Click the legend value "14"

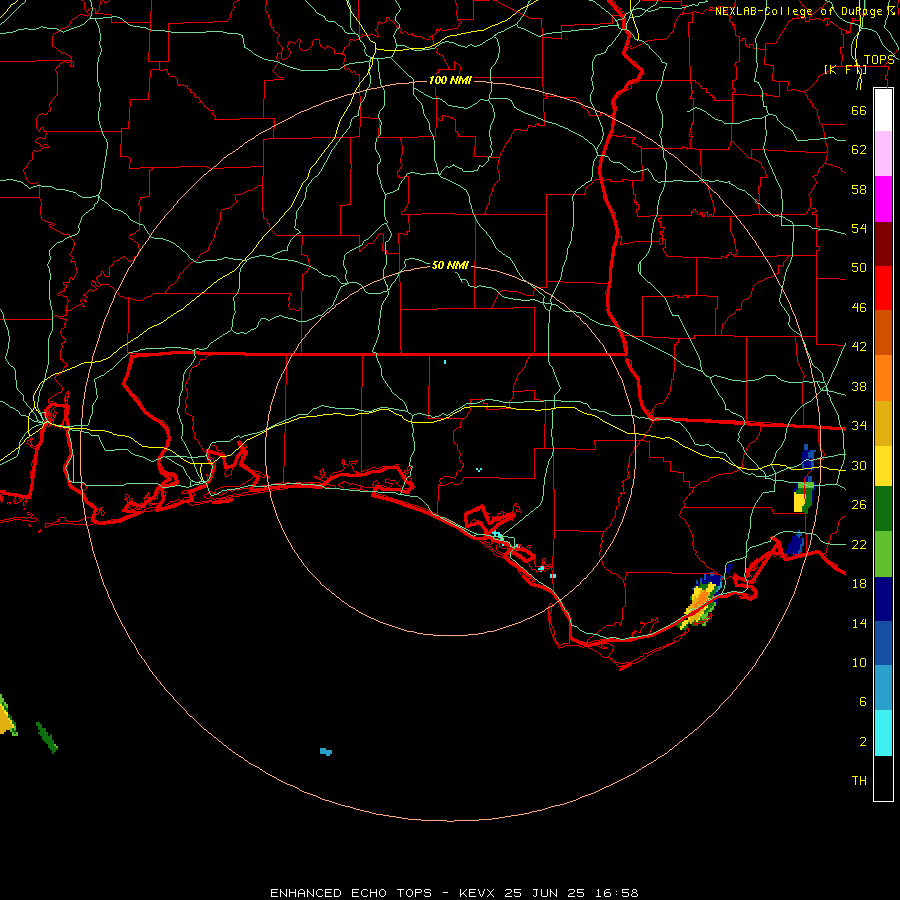pyautogui.click(x=859, y=623)
